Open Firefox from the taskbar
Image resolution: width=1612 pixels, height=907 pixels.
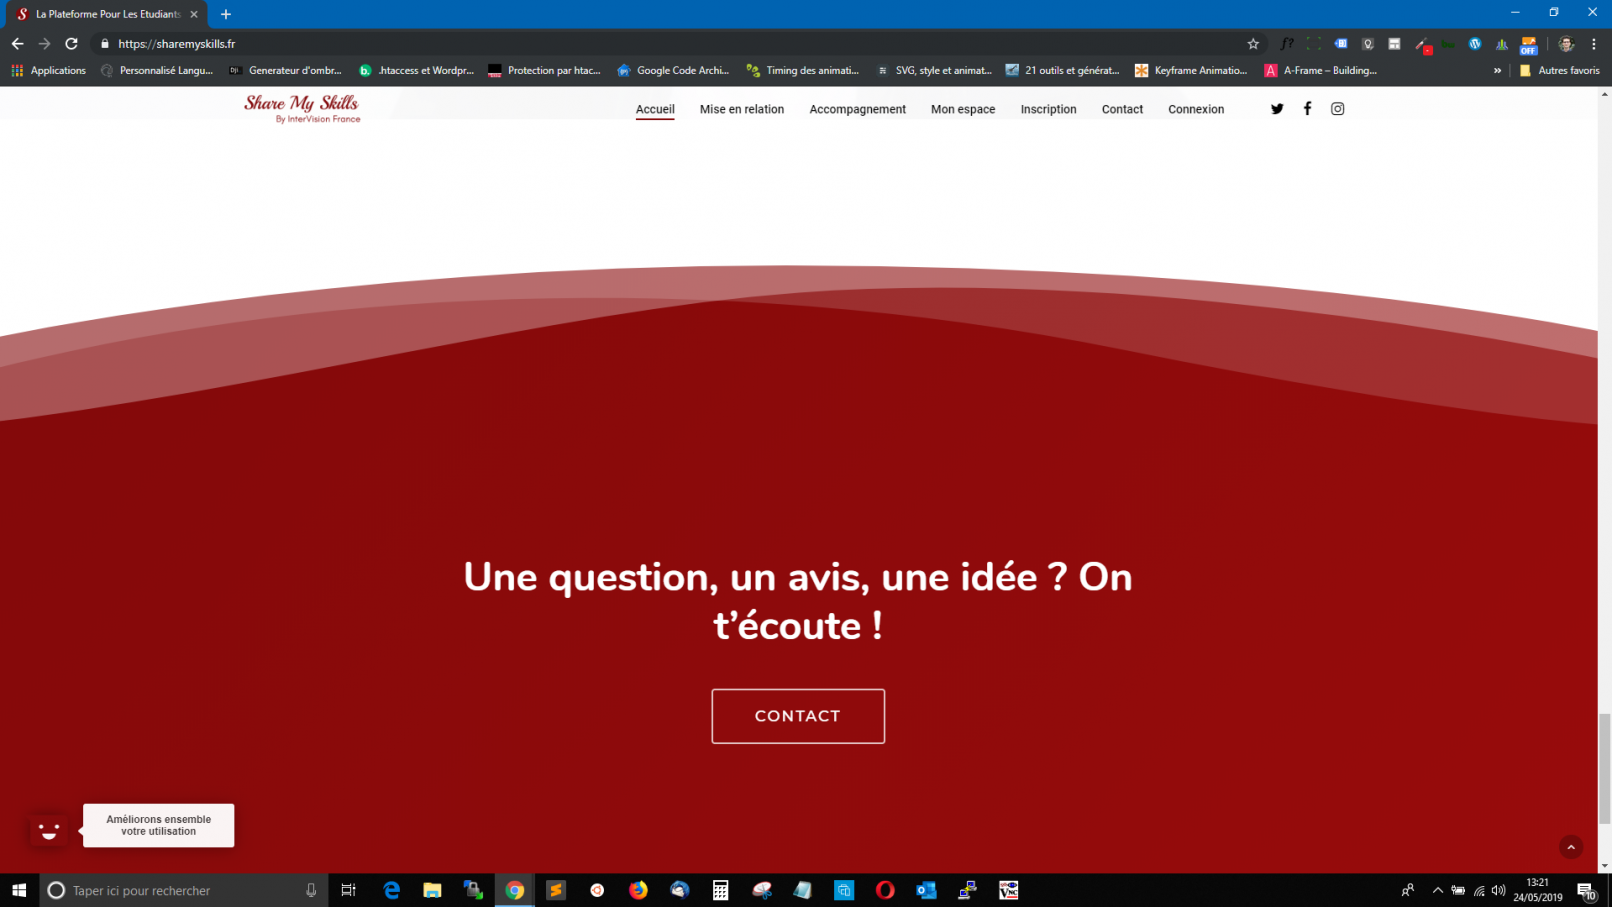[x=638, y=890]
